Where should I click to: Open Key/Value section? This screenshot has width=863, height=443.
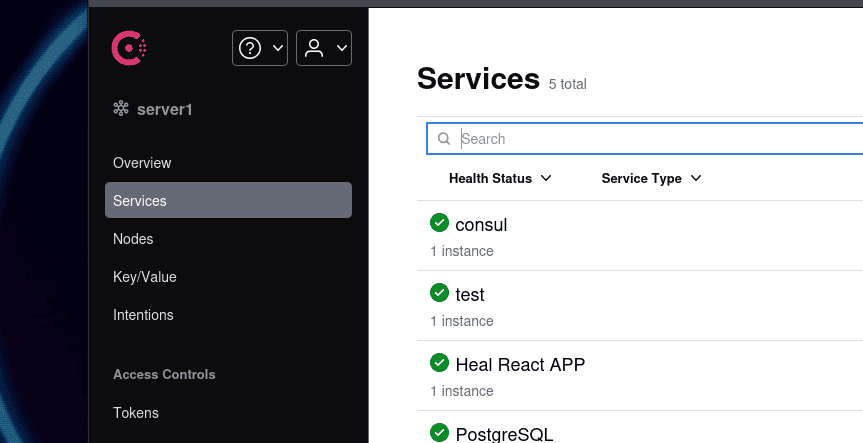pos(145,277)
